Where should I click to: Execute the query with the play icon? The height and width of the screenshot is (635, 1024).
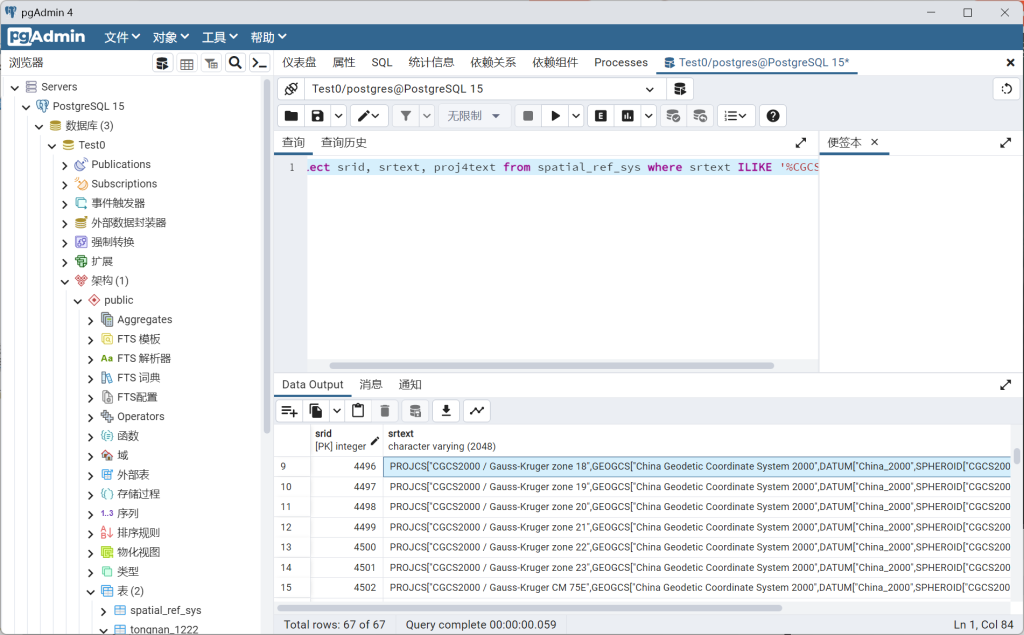point(556,116)
